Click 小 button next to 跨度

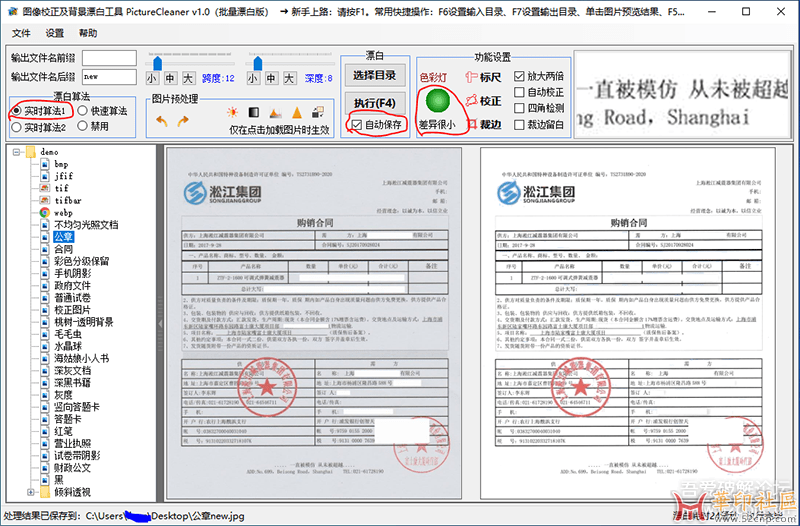click(x=152, y=78)
